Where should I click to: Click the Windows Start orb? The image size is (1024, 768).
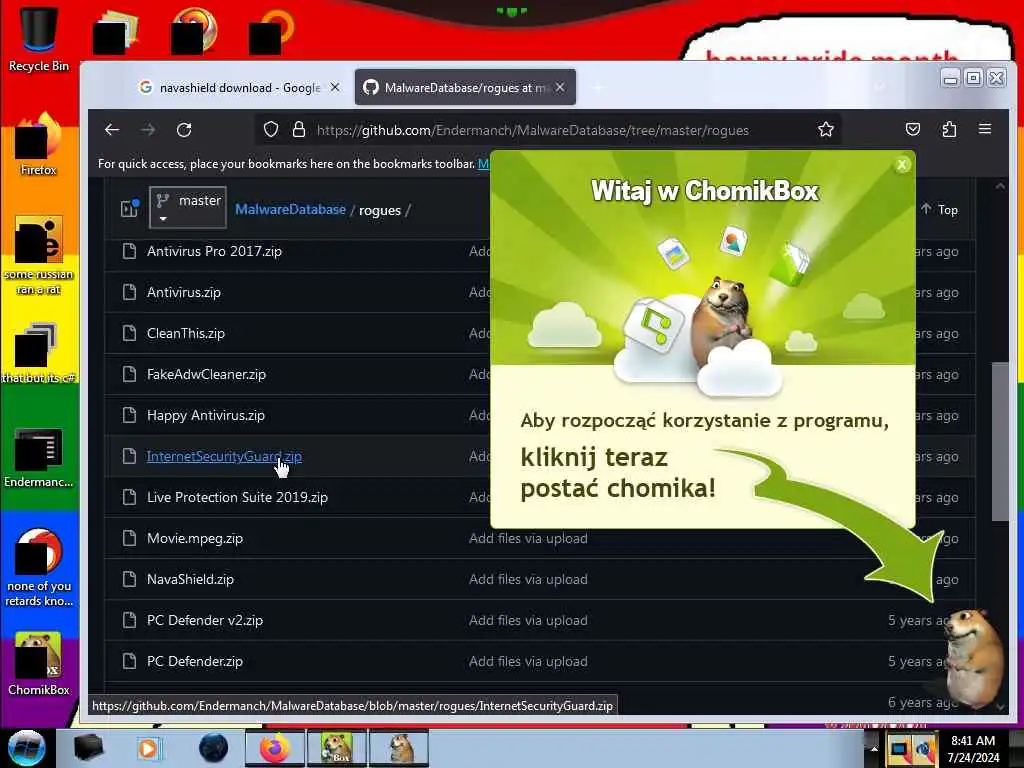[x=27, y=748]
